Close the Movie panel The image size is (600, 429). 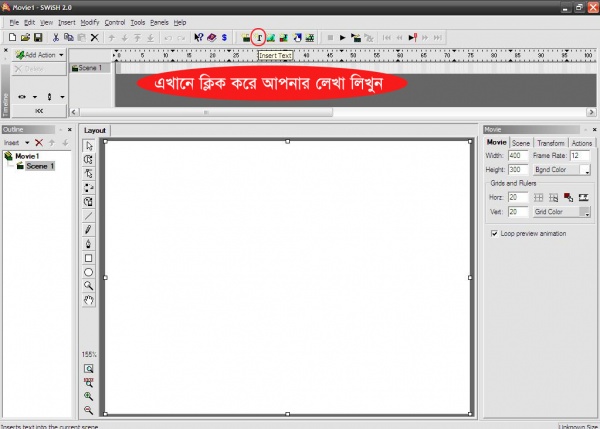(594, 130)
